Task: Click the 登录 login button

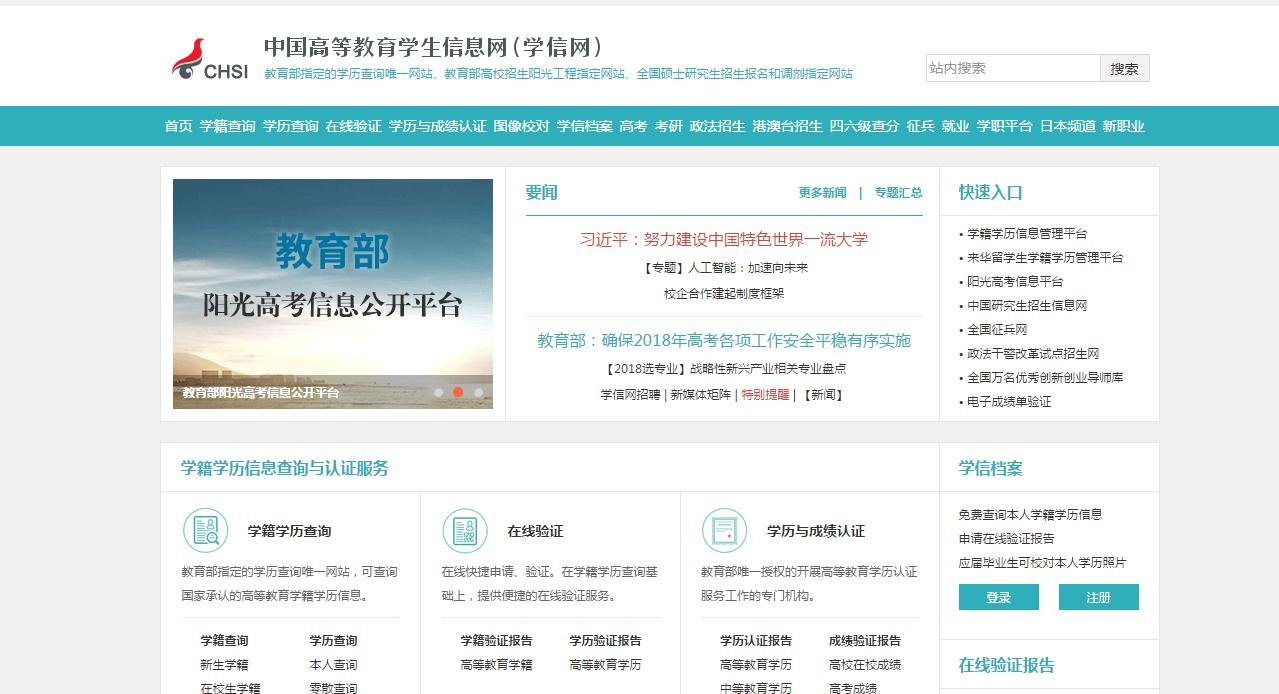Action: click(998, 597)
